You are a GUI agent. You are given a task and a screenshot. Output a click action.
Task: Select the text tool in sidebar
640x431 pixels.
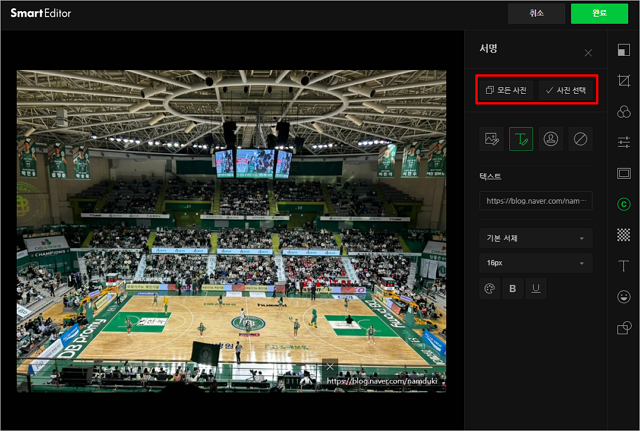tap(624, 266)
